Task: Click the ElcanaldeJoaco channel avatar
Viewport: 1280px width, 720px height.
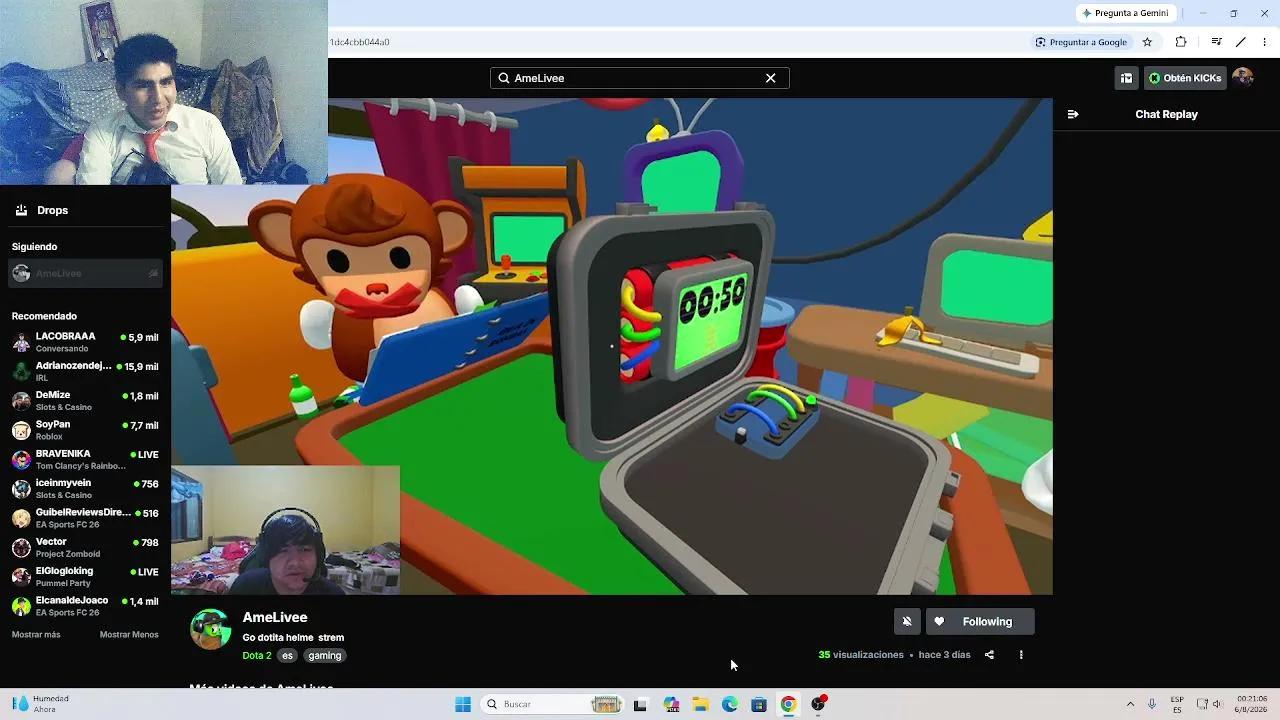Action: click(21, 606)
